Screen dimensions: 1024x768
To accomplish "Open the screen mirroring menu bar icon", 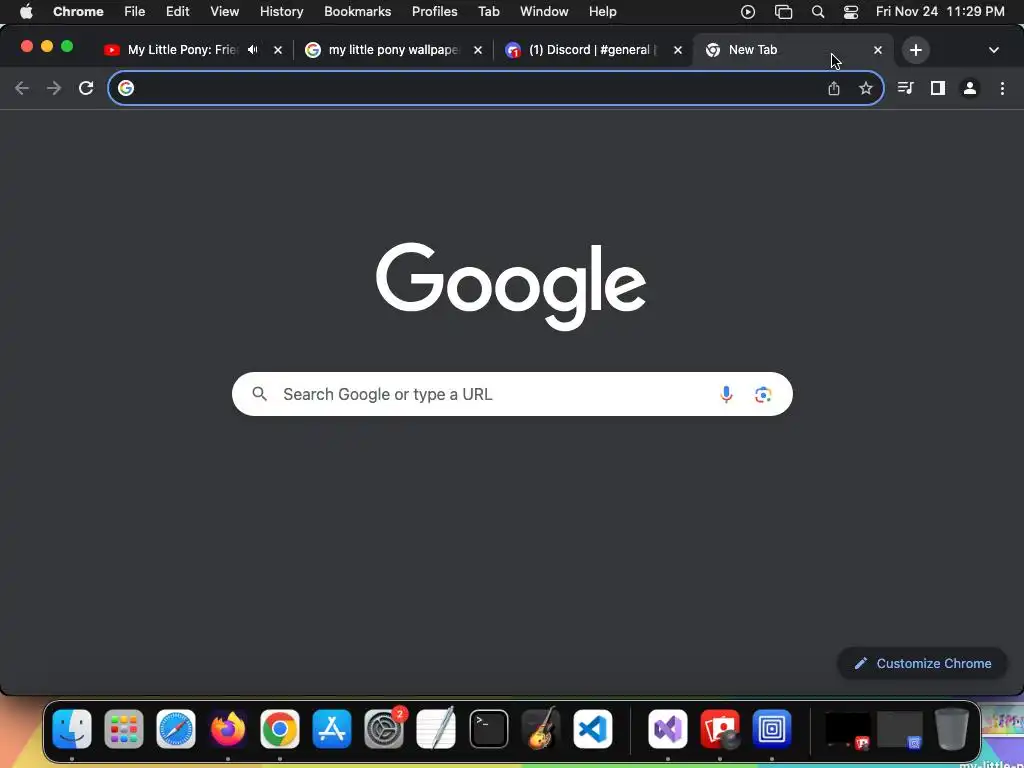I will click(x=783, y=12).
